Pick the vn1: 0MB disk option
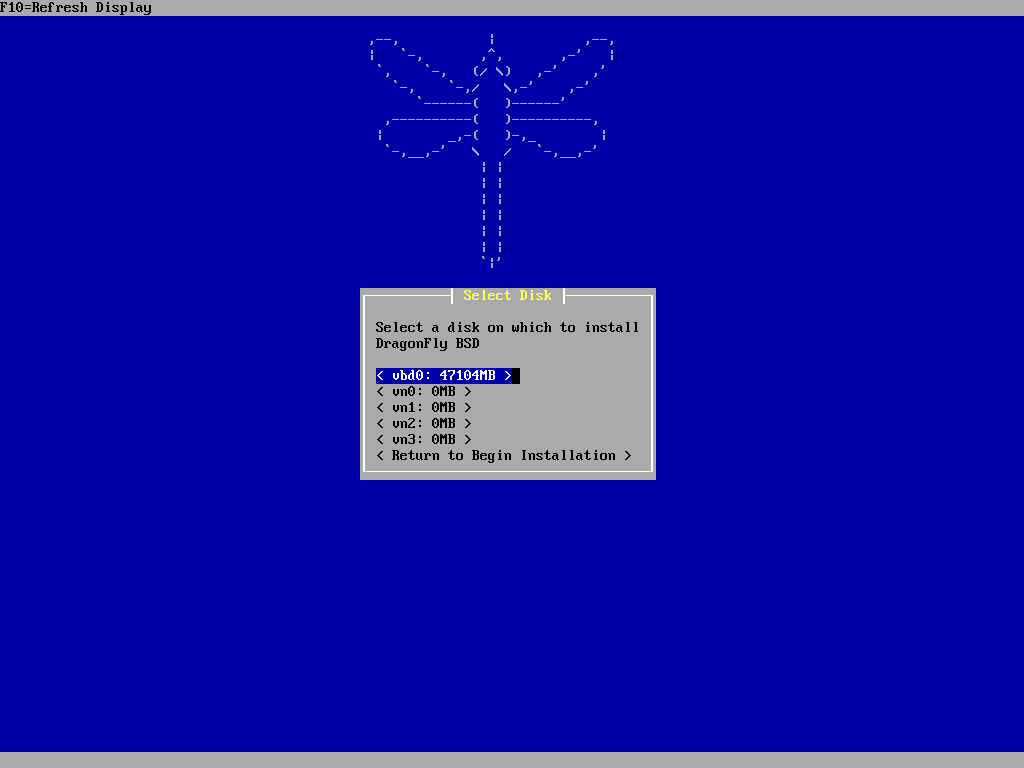 [x=423, y=408]
